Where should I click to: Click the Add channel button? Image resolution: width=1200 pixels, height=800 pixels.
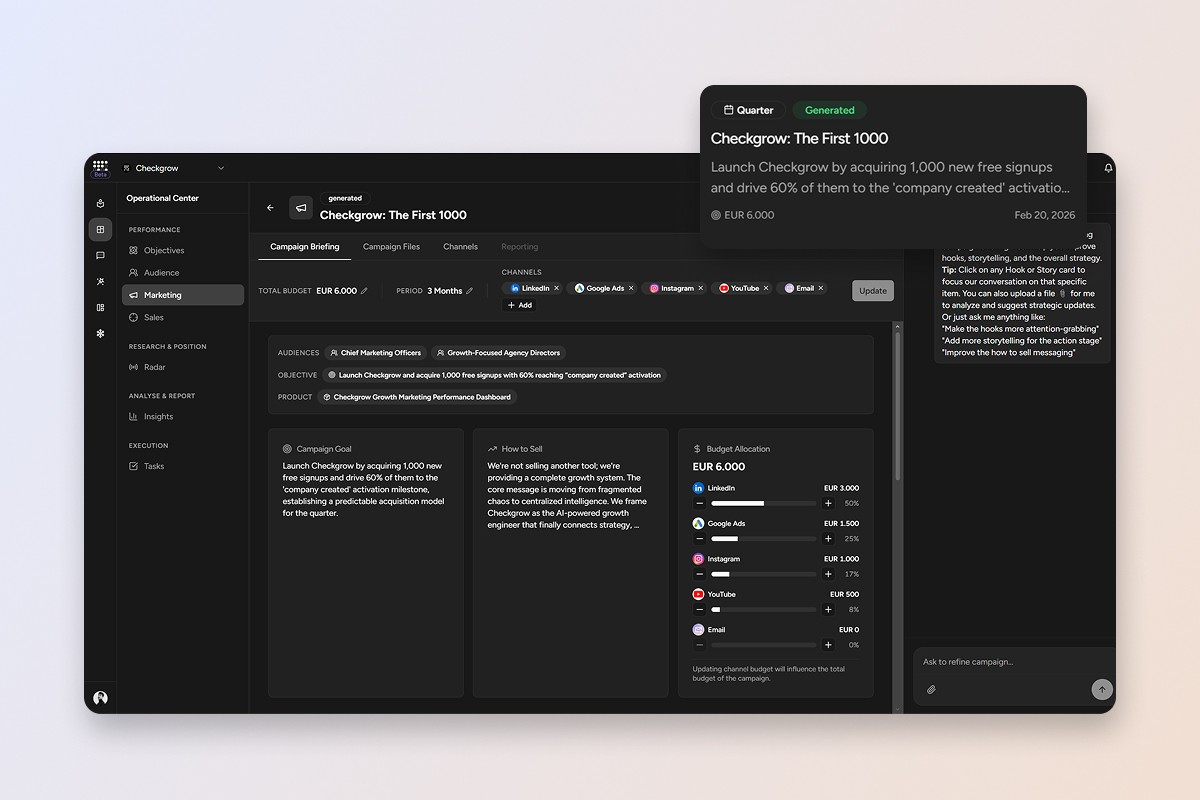point(520,305)
